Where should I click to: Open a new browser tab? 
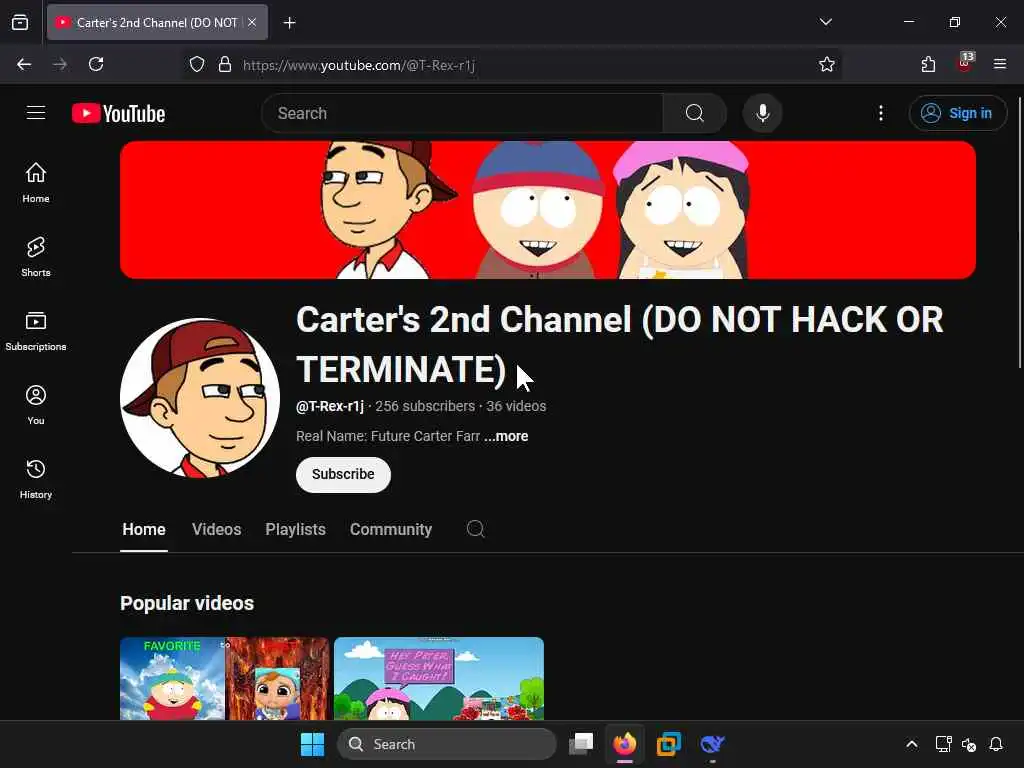point(289,23)
